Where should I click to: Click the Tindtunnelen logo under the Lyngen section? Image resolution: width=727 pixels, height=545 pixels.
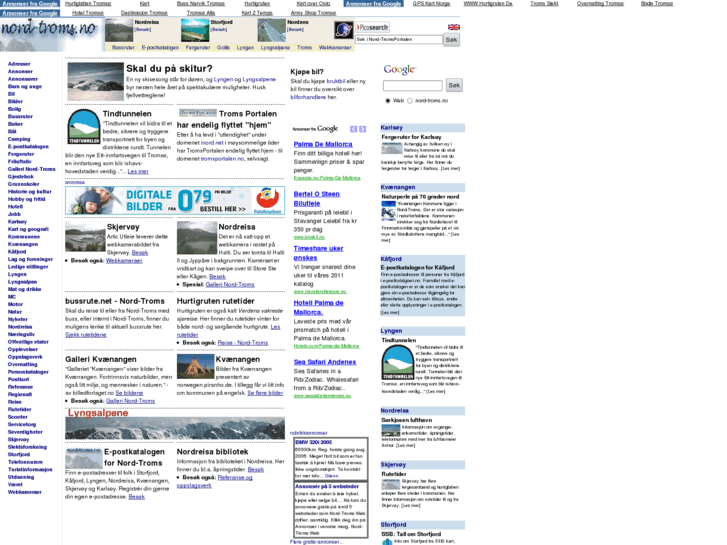(397, 362)
